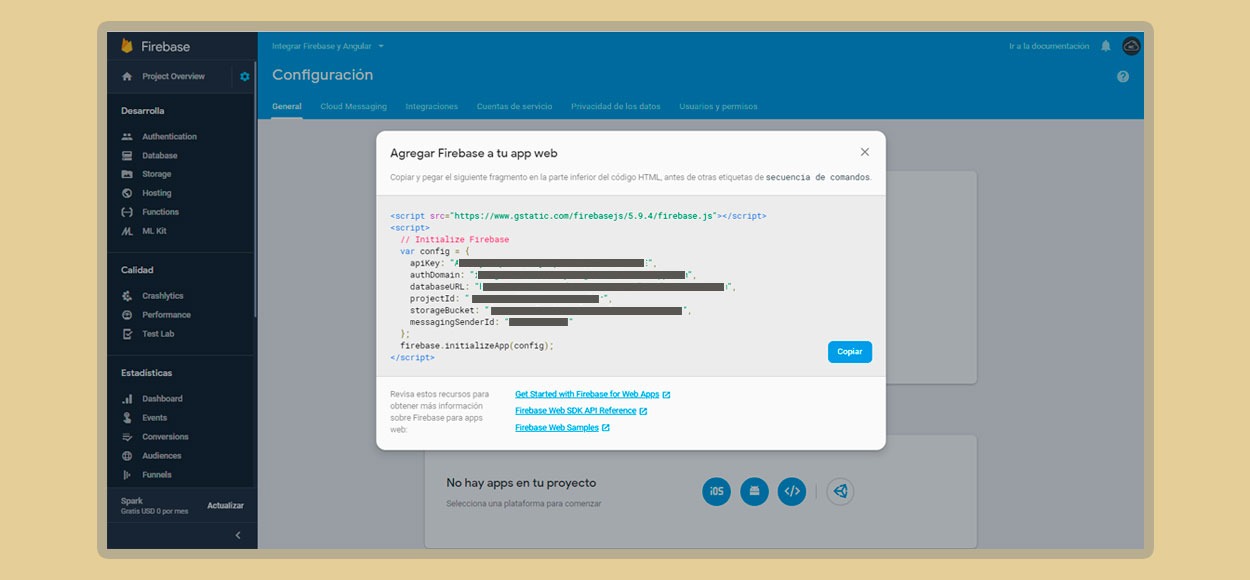Open the Usuarios y permisos tab
This screenshot has width=1250, height=580.
718,106
